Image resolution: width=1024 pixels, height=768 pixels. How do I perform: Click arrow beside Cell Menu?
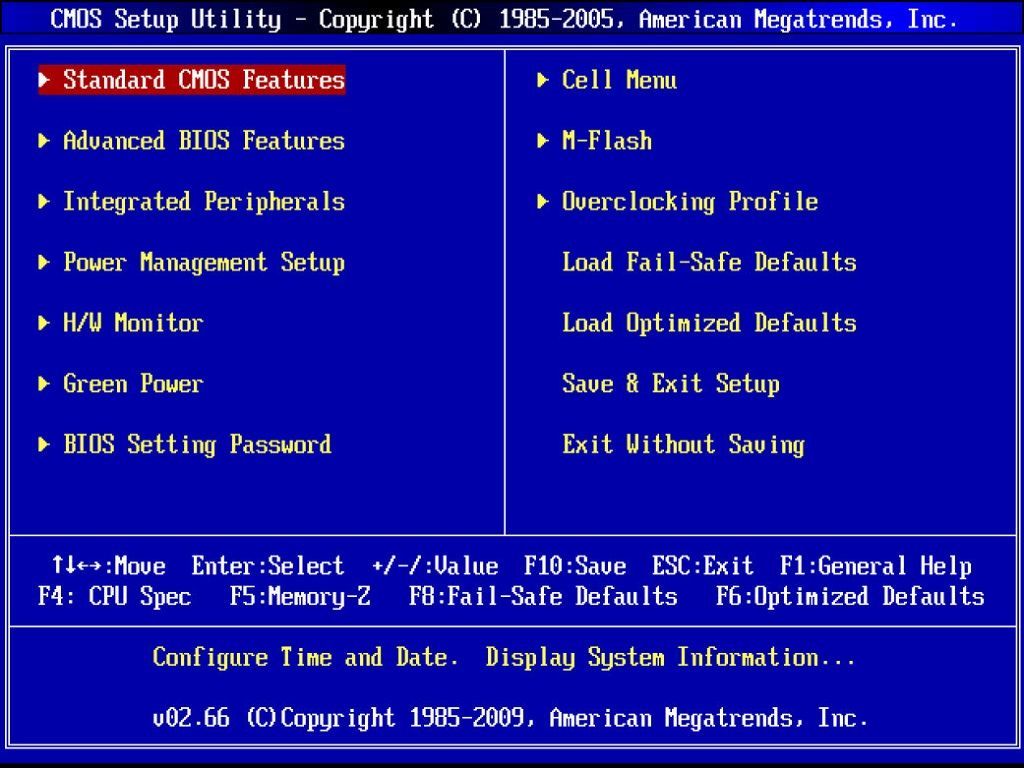(x=543, y=80)
